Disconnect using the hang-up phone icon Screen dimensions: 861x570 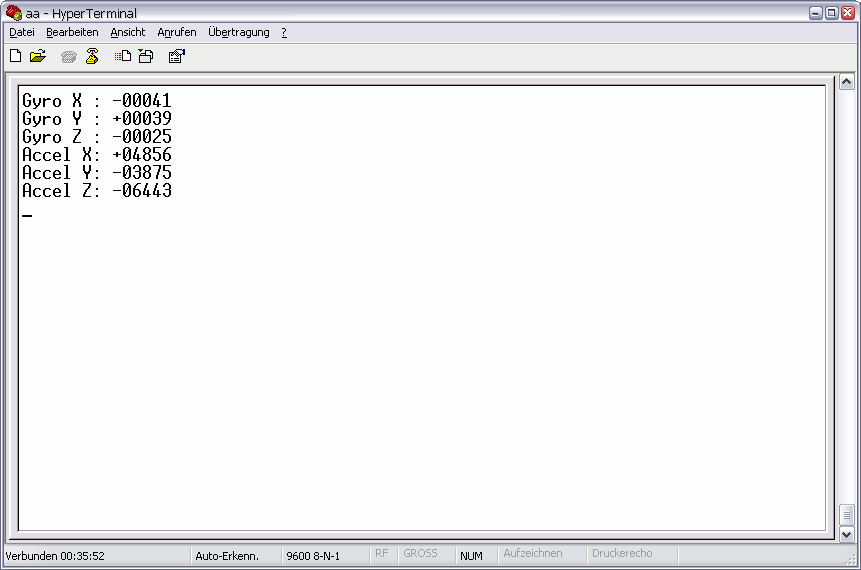92,56
